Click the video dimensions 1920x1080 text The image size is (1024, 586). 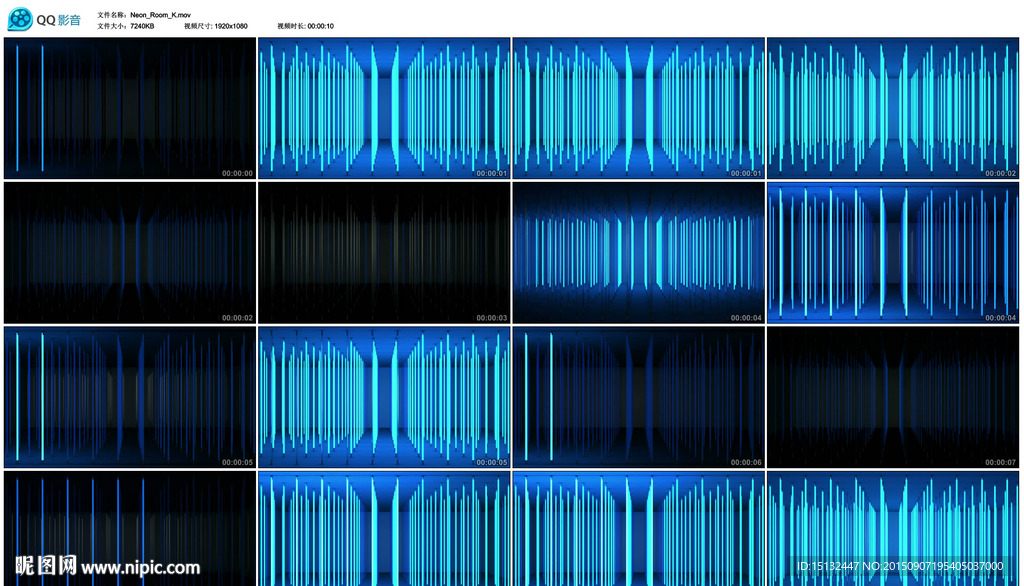coord(231,26)
